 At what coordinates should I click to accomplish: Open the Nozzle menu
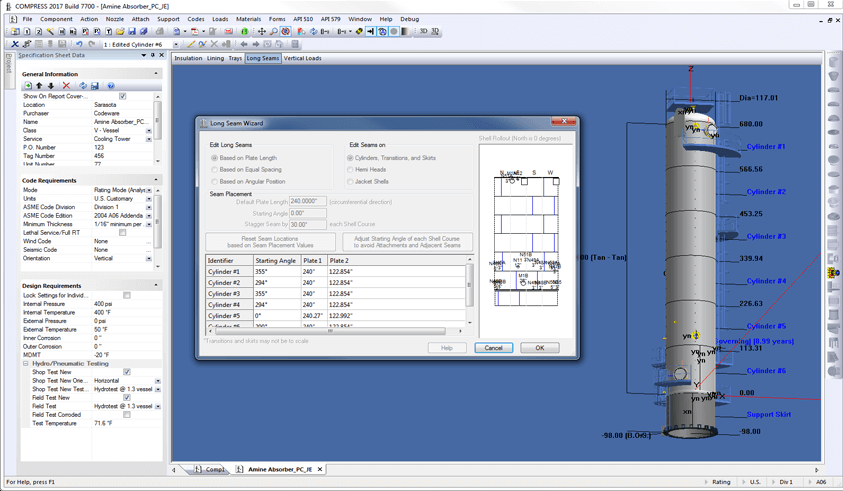[115, 19]
